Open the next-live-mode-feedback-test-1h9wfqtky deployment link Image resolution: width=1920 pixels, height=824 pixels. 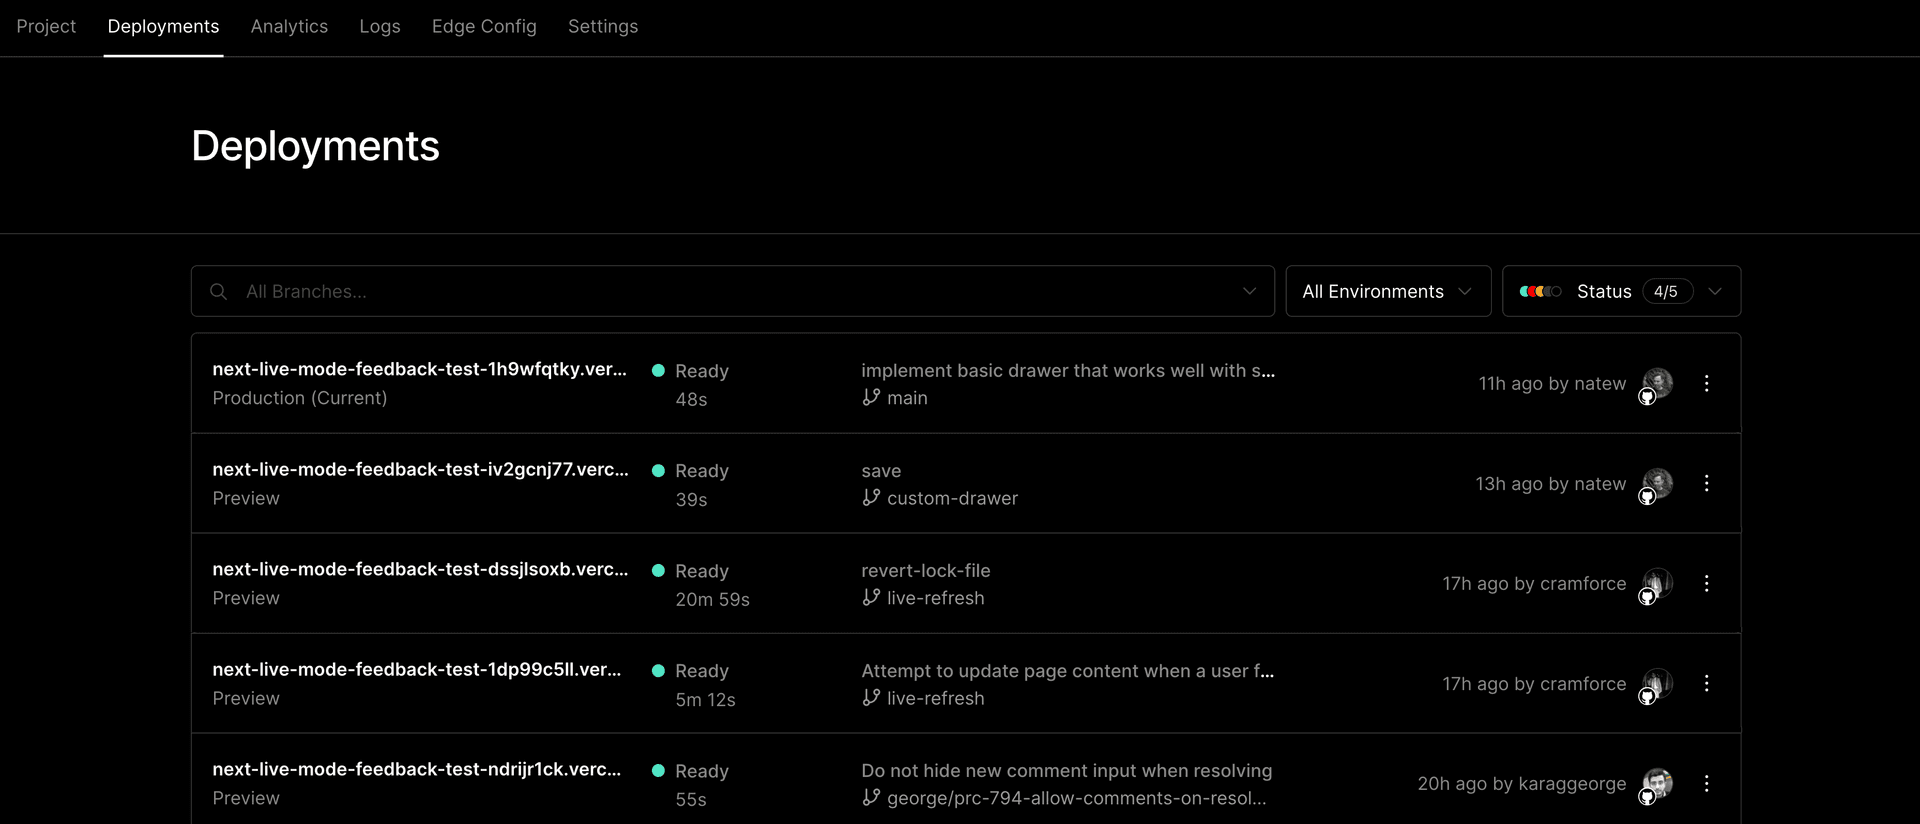[x=419, y=369]
